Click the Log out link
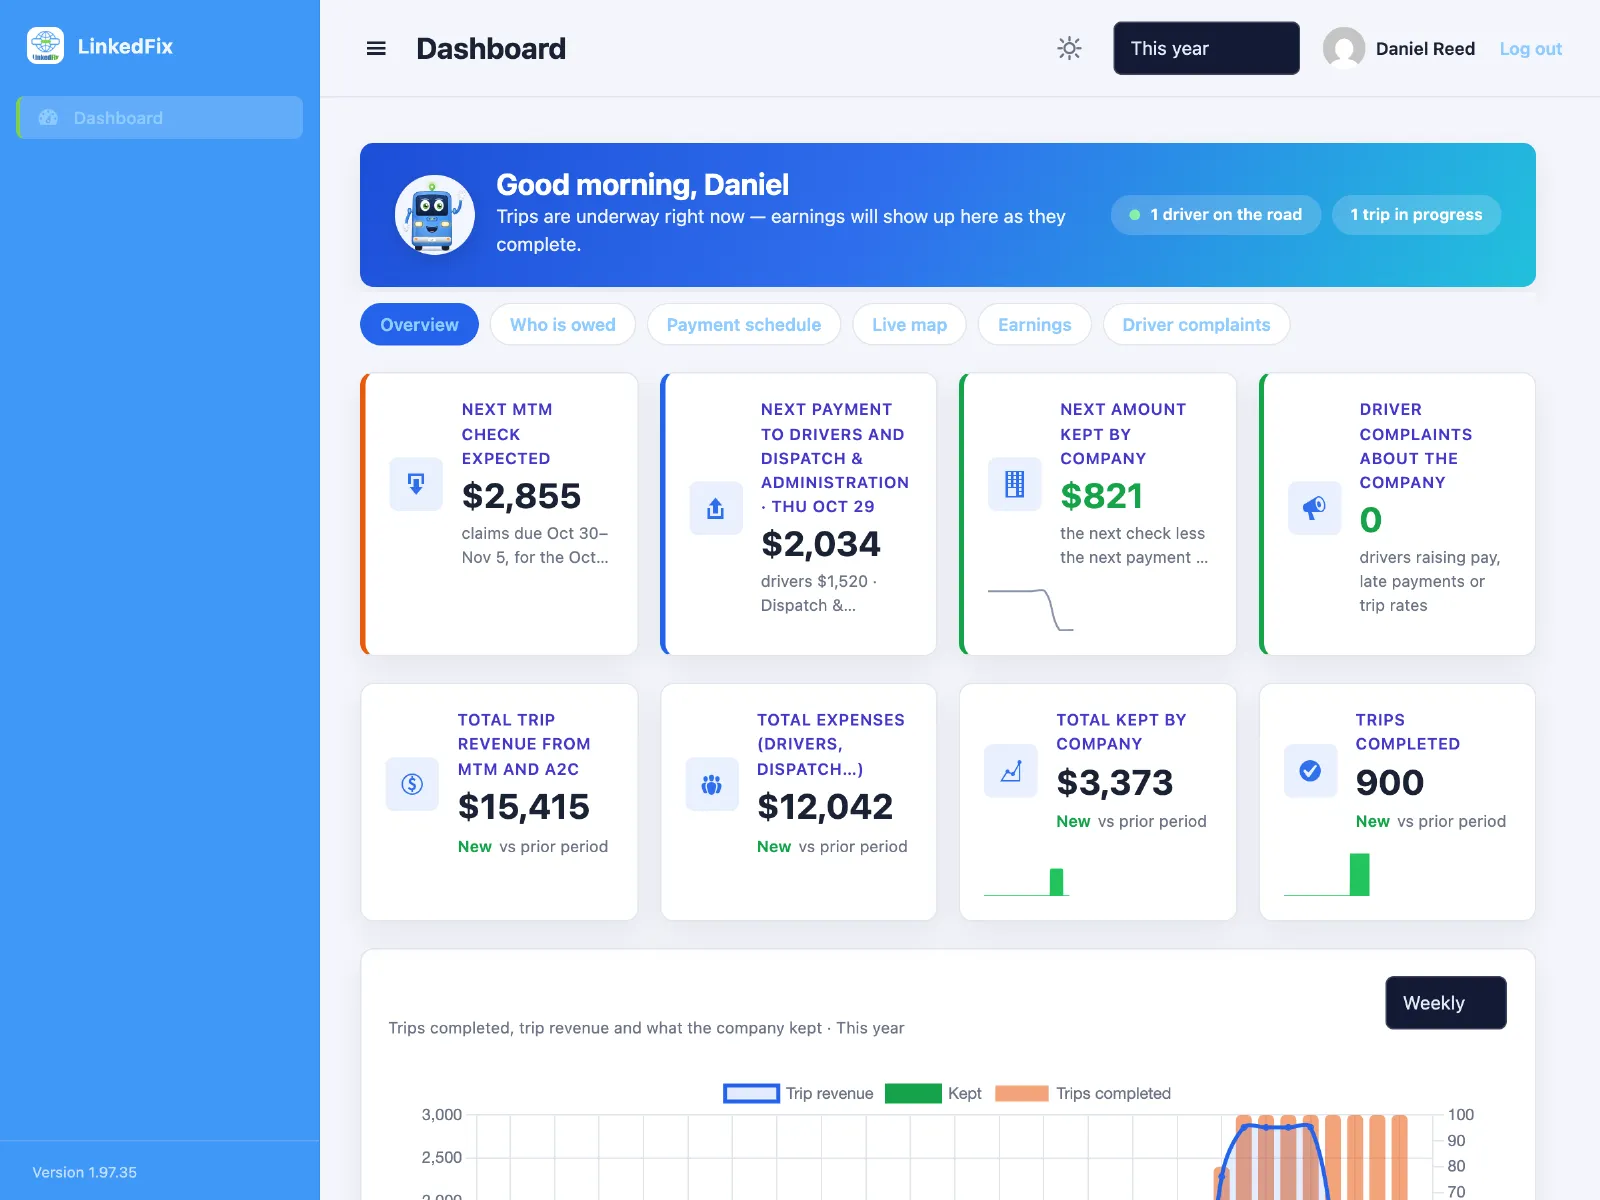 (1530, 49)
